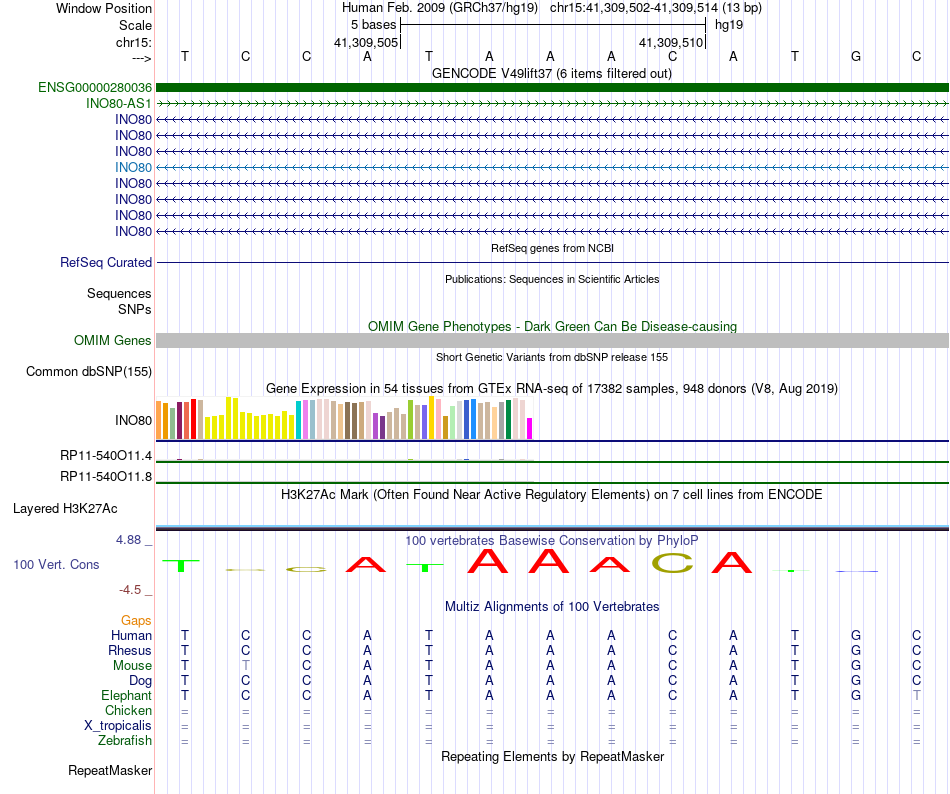
Task: Click the 4.88 PhyloP upper scale value
Action: (x=128, y=540)
